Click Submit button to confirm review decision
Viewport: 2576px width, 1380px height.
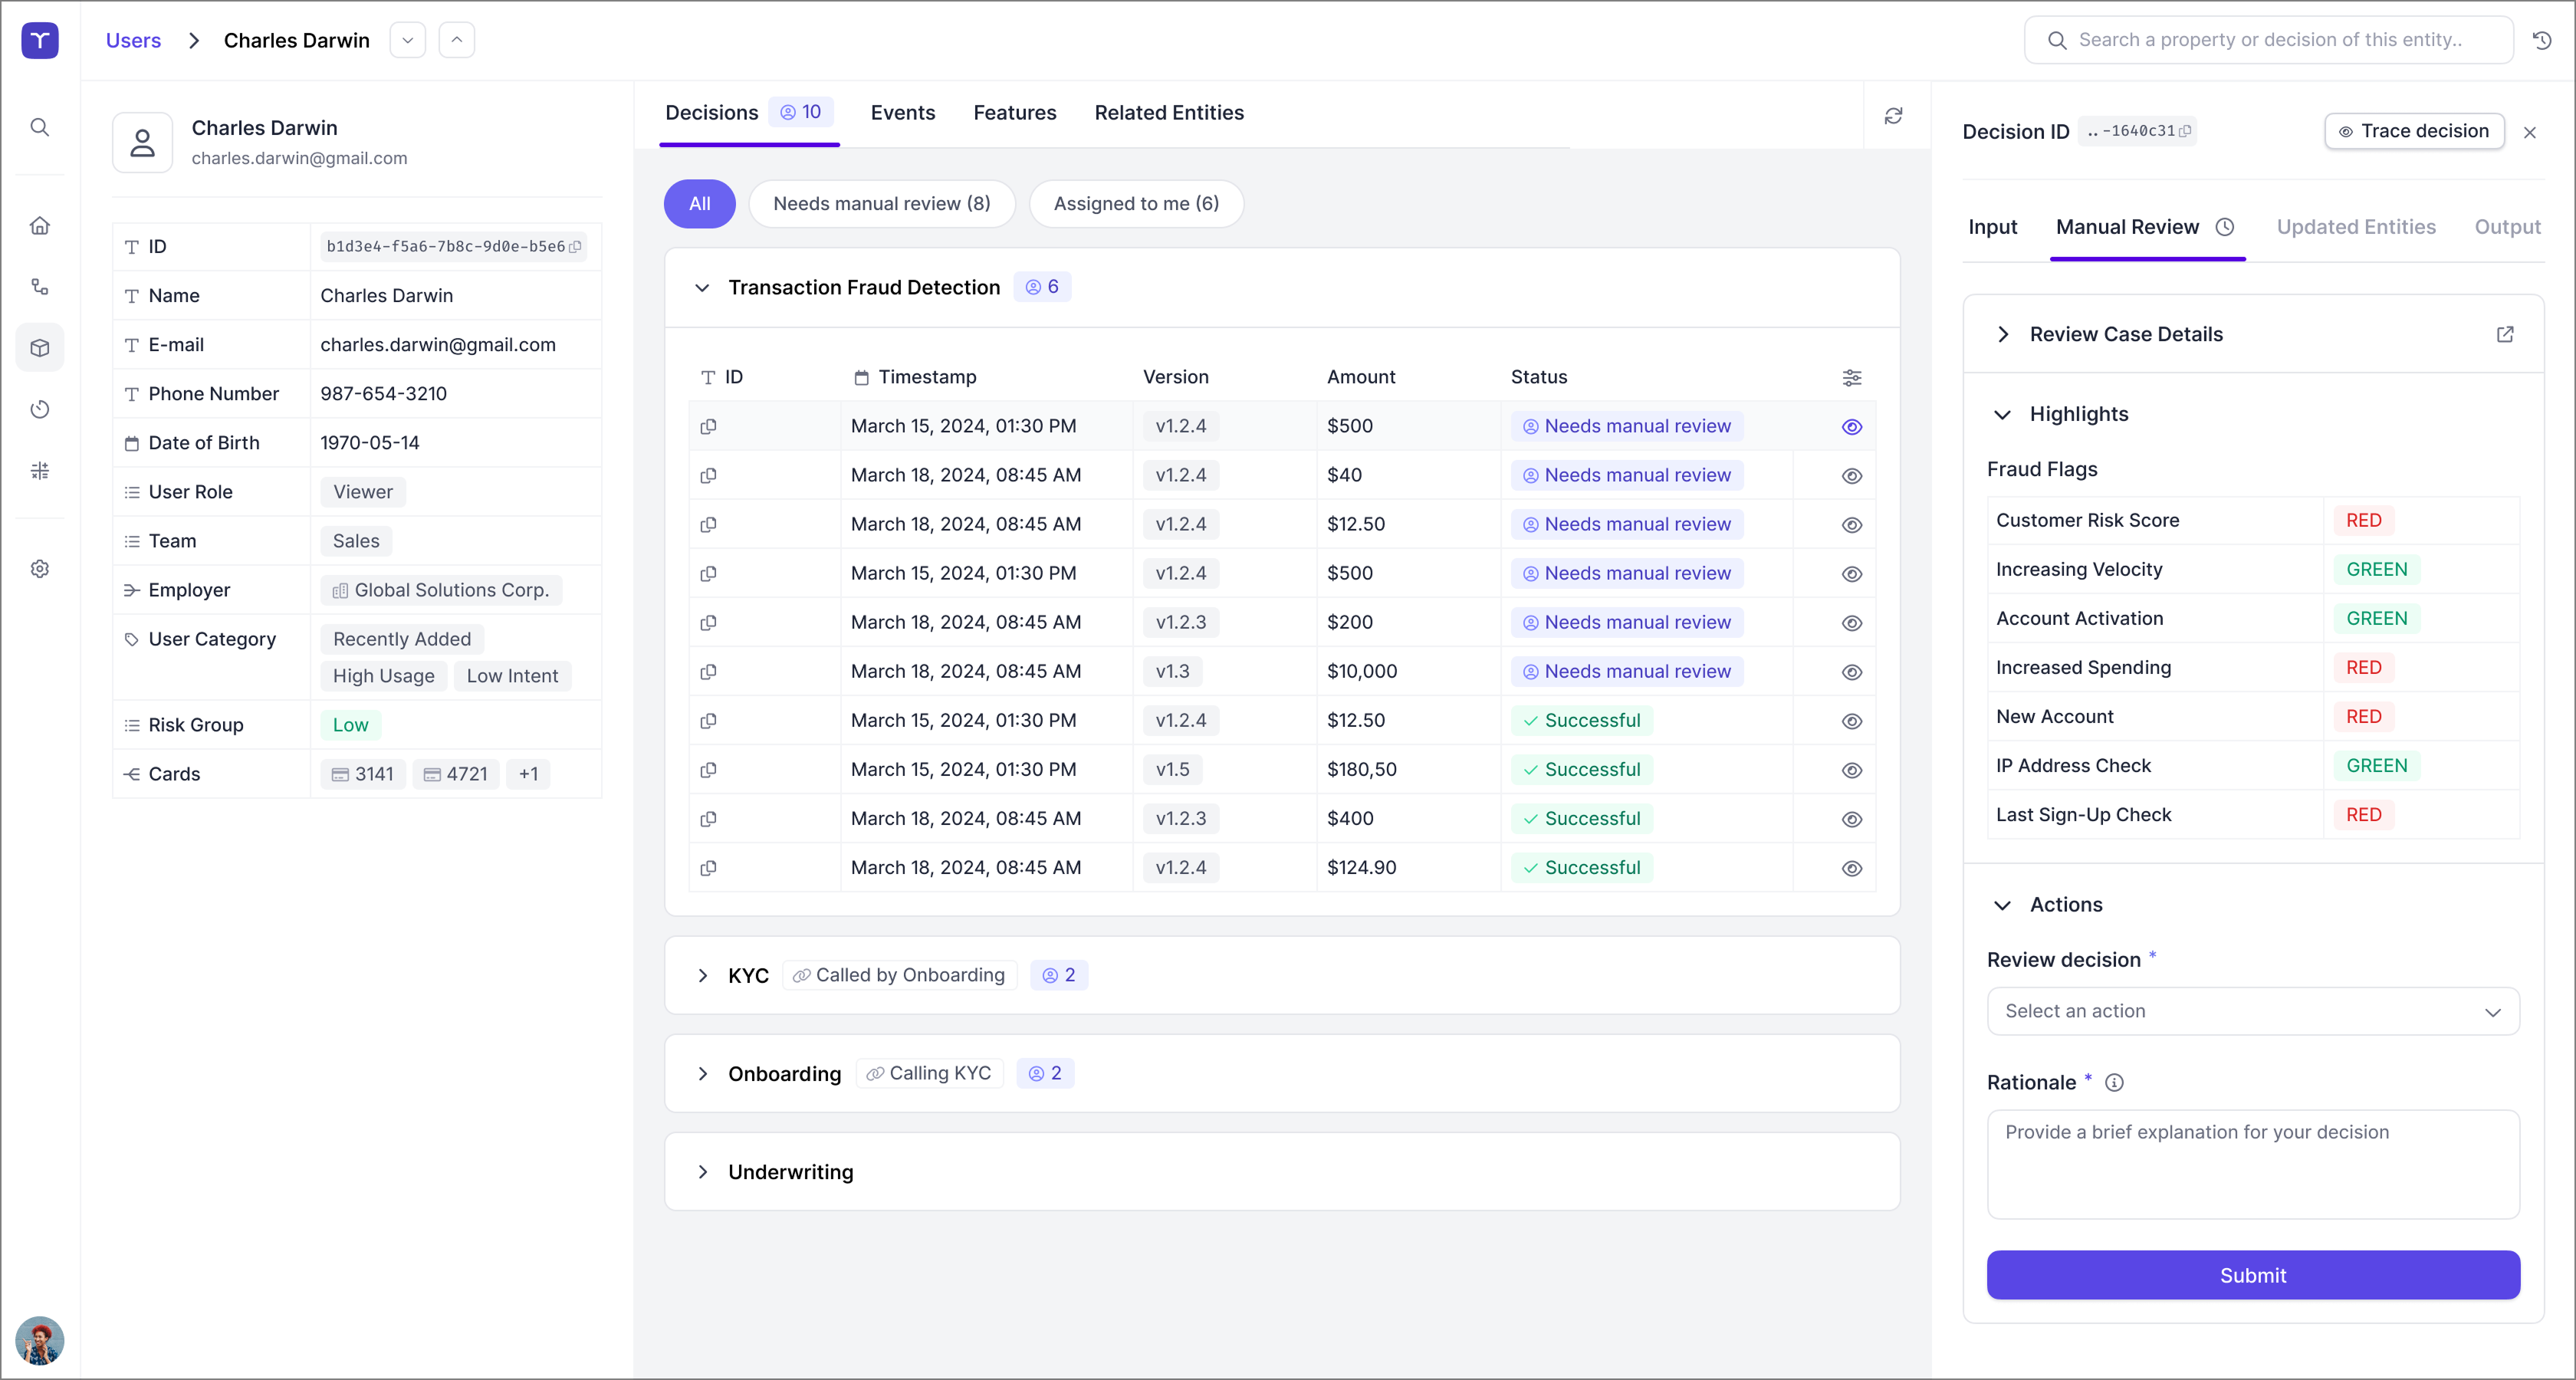point(2252,1274)
